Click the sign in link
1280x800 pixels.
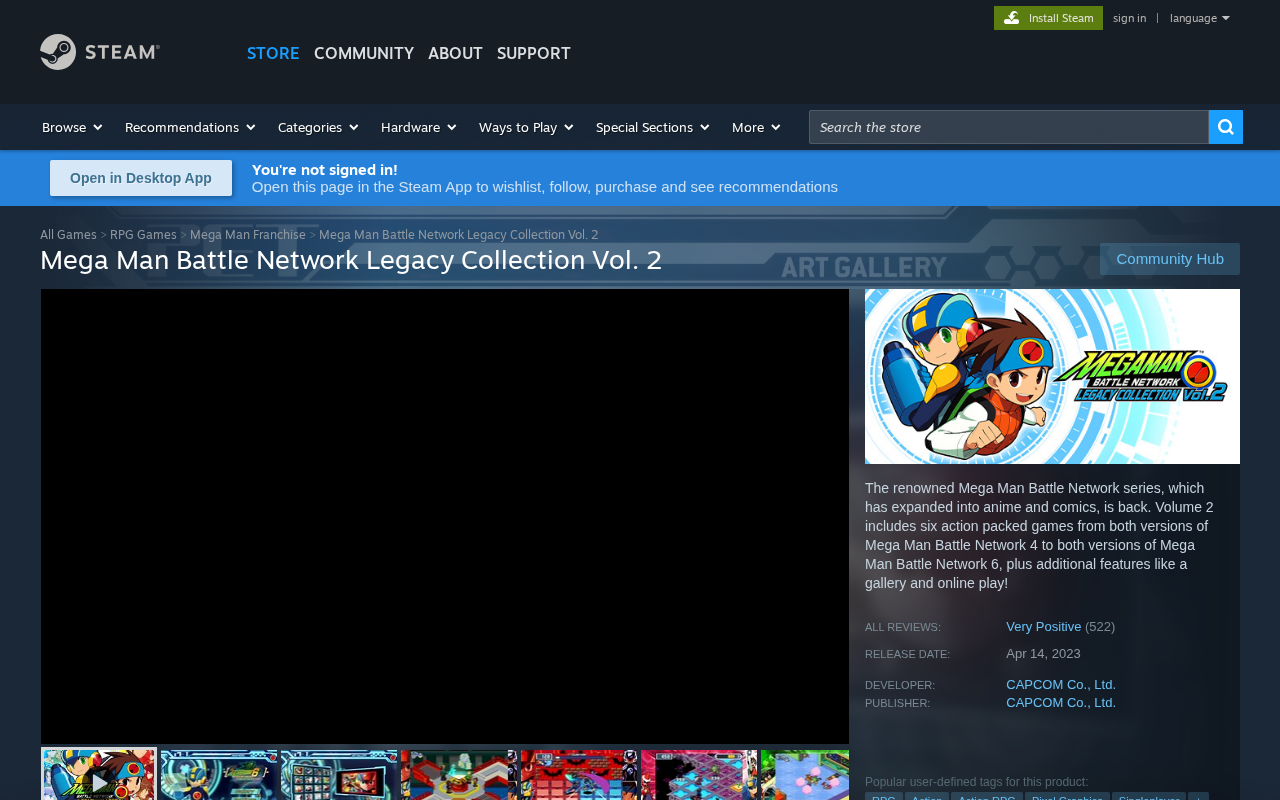pyautogui.click(x=1129, y=18)
